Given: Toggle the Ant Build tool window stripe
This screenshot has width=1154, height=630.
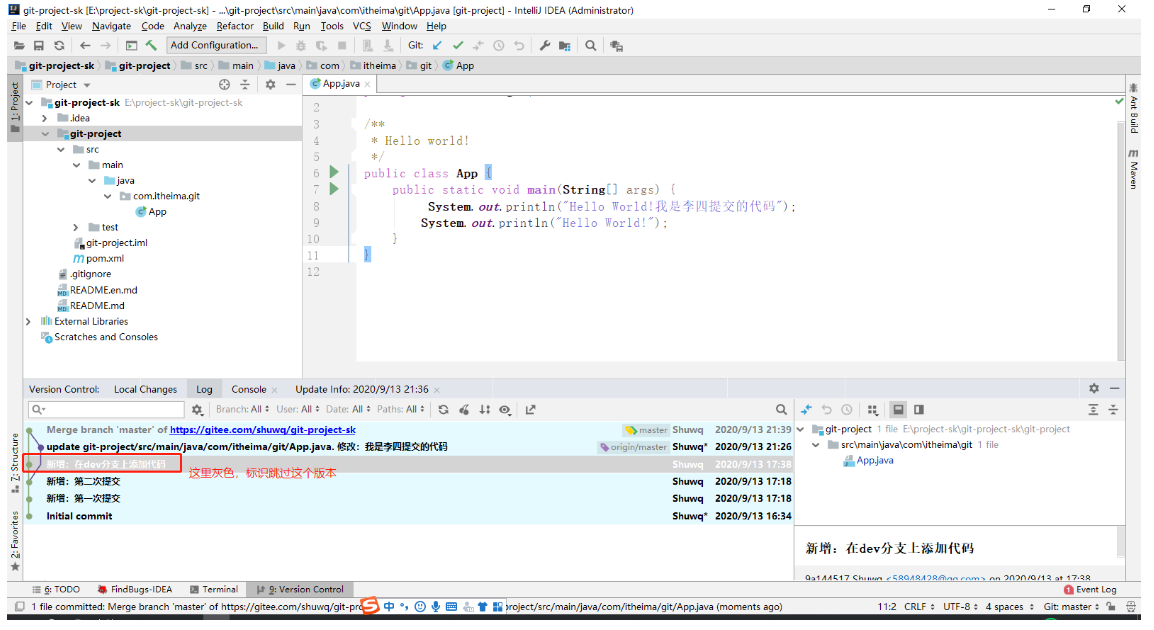Looking at the screenshot, I should tap(1133, 108).
